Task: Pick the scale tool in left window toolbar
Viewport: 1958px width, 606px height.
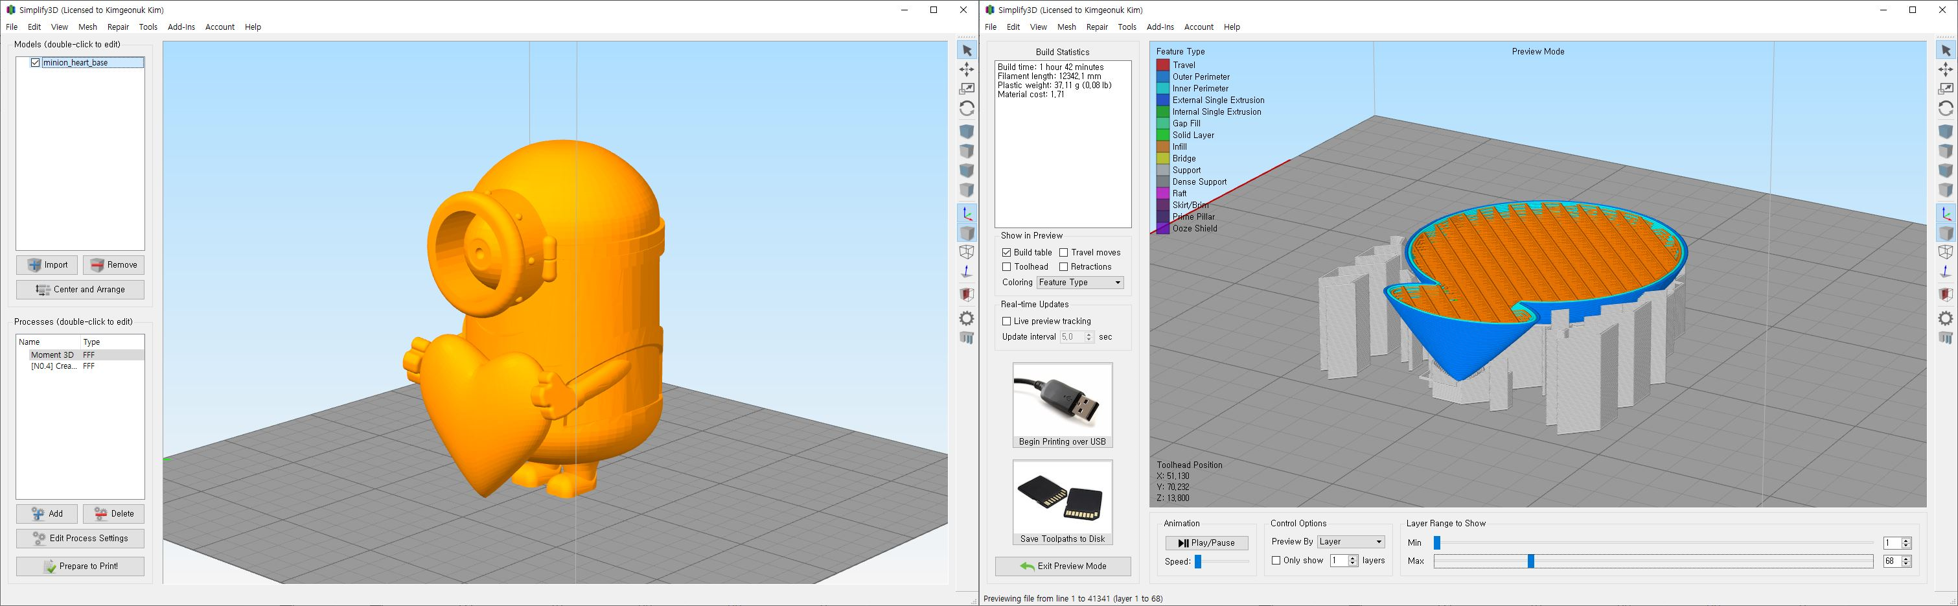Action: (x=966, y=89)
